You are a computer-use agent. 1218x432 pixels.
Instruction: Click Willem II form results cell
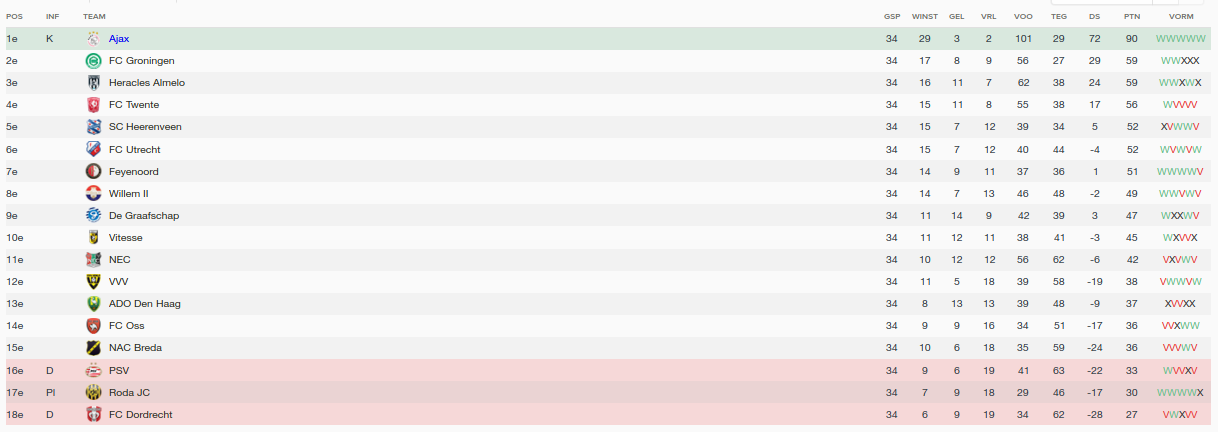(1180, 194)
